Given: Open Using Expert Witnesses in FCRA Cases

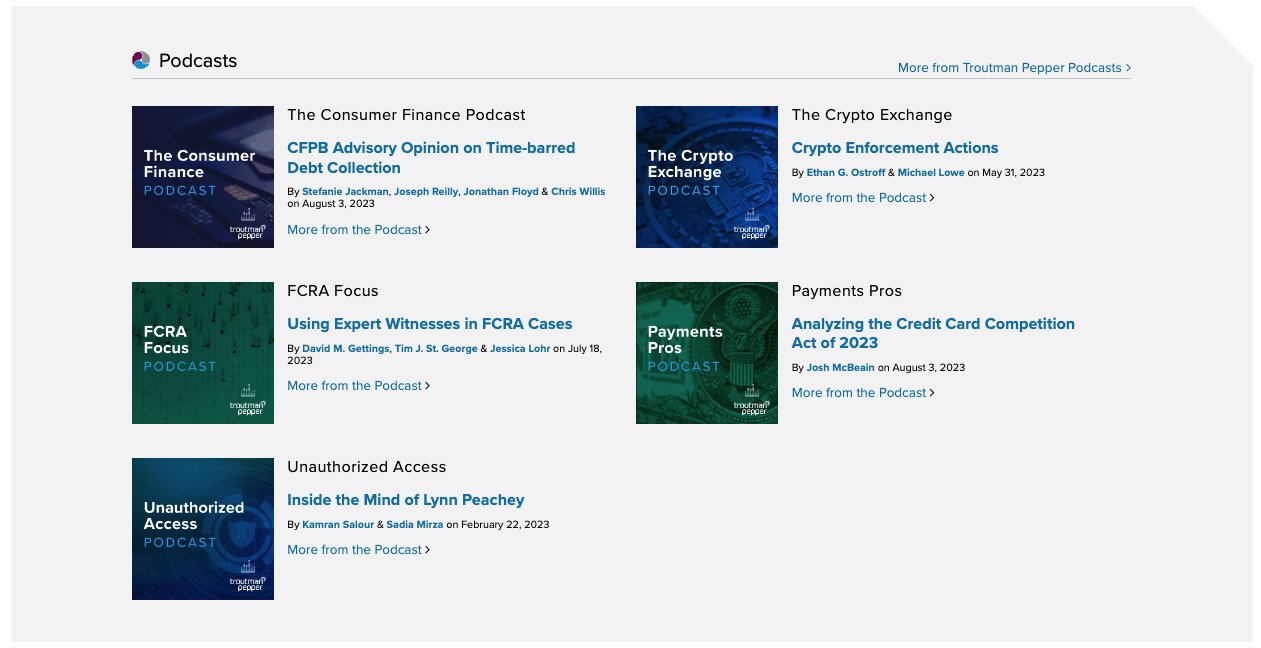Looking at the screenshot, I should [x=429, y=324].
